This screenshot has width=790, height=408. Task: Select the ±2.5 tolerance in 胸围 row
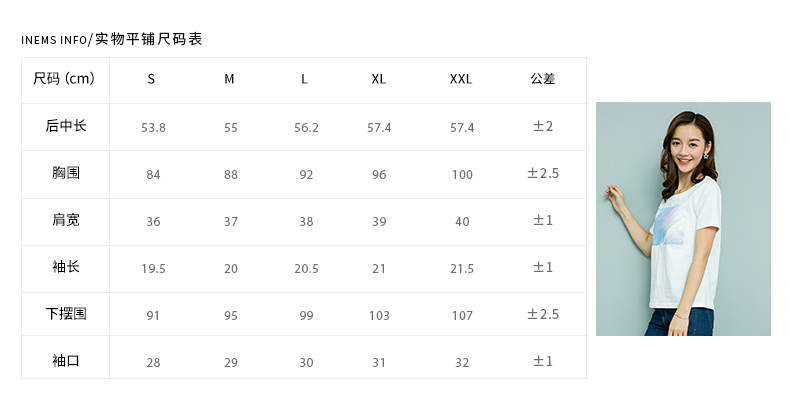point(543,174)
